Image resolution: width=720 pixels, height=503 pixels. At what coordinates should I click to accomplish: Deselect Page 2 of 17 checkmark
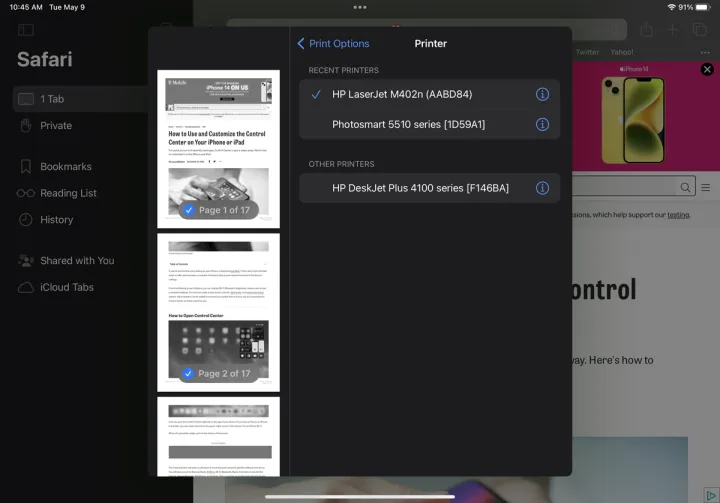(188, 373)
